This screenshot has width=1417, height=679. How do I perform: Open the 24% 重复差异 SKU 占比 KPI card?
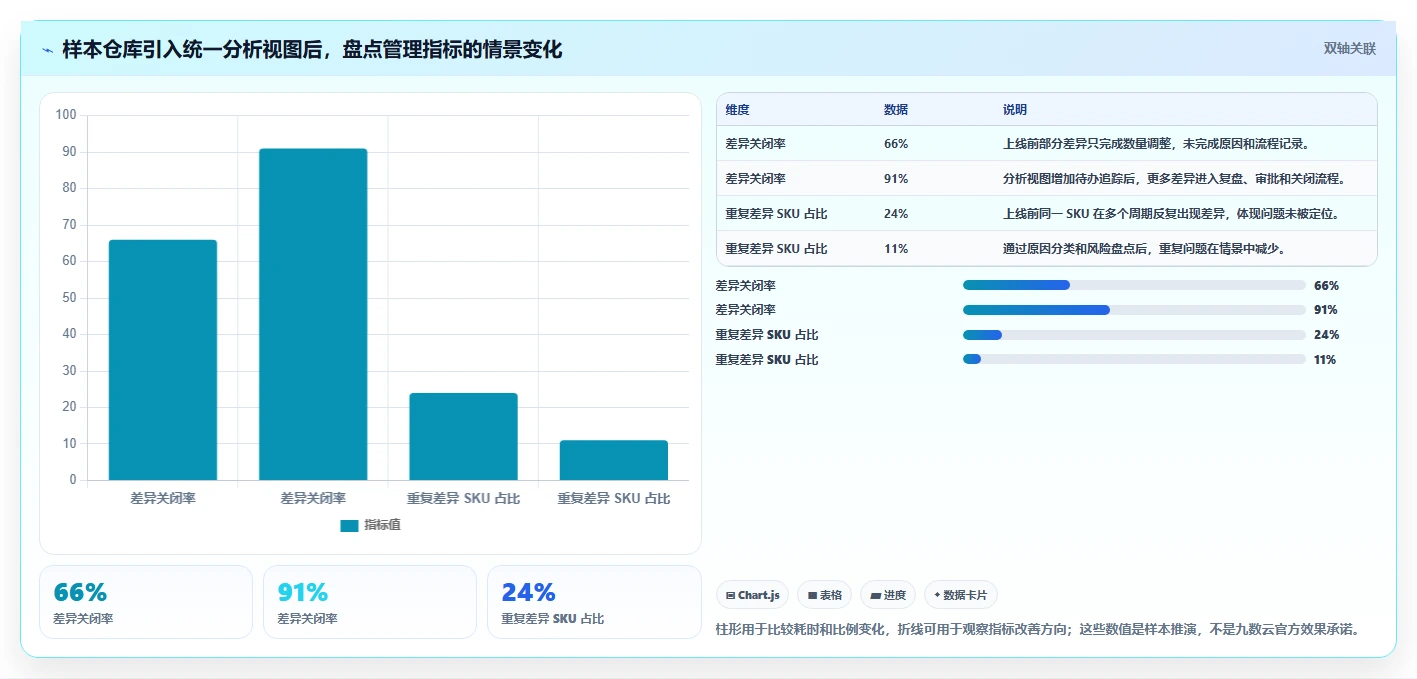tap(594, 602)
